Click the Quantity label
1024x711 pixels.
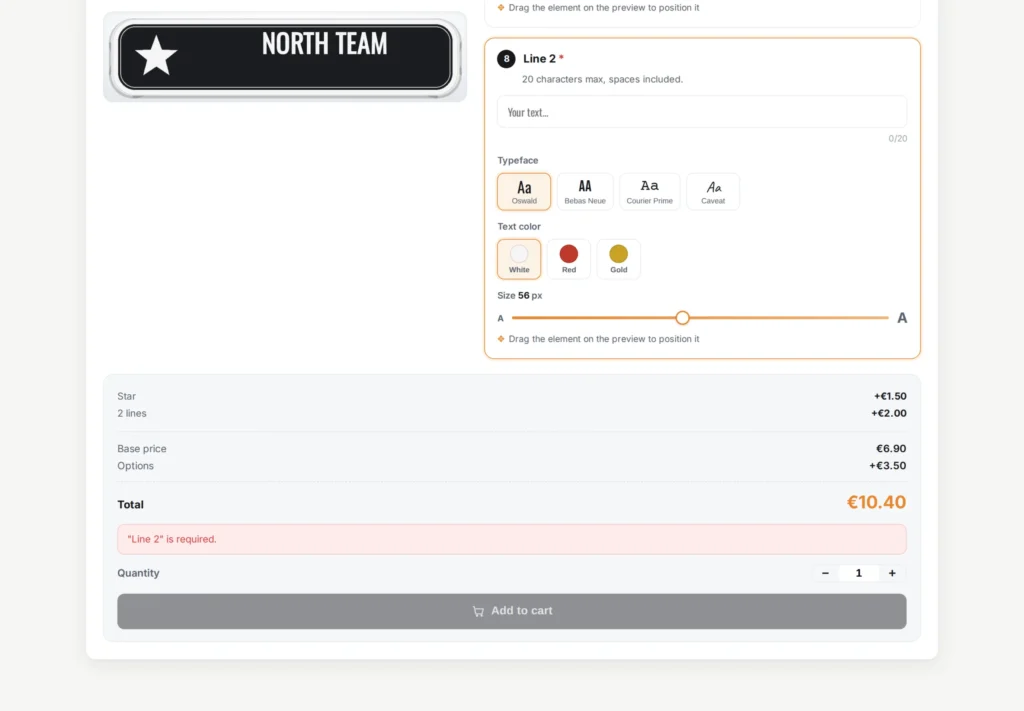coord(138,573)
